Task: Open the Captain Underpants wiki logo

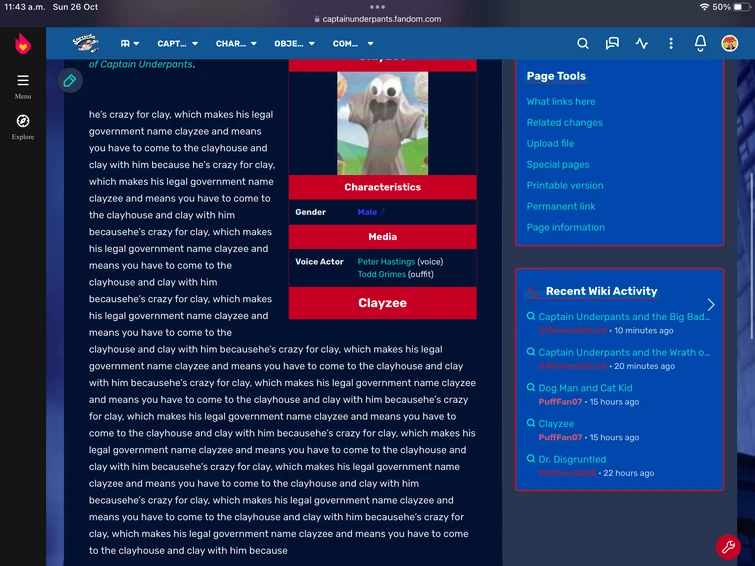Action: click(x=86, y=43)
